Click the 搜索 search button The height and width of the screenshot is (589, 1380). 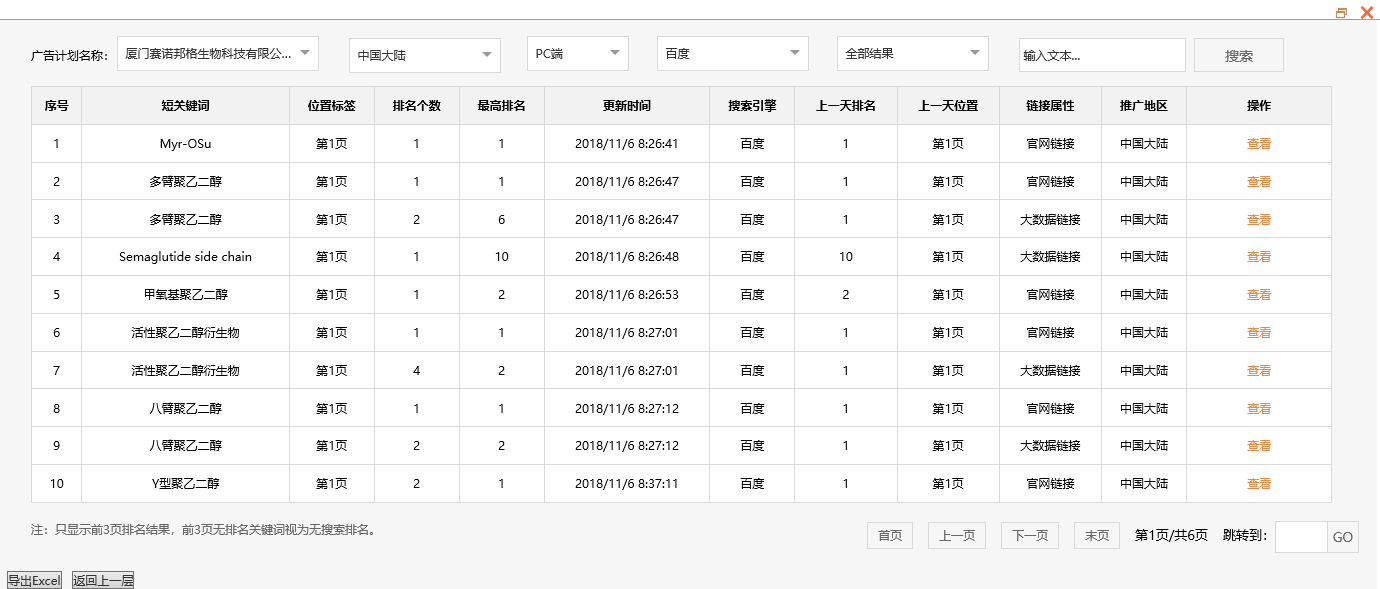point(1238,55)
